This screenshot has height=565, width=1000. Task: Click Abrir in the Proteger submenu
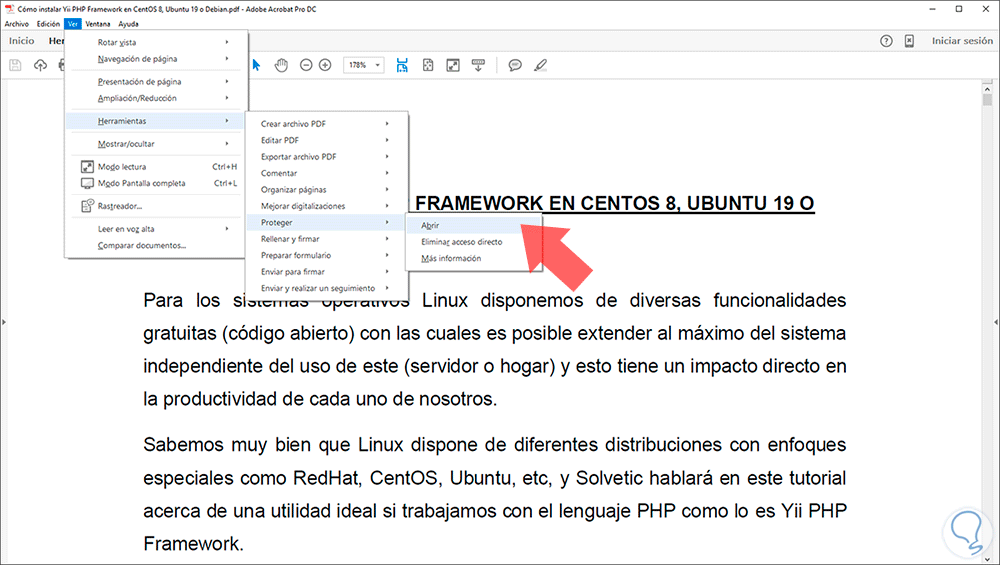474,225
